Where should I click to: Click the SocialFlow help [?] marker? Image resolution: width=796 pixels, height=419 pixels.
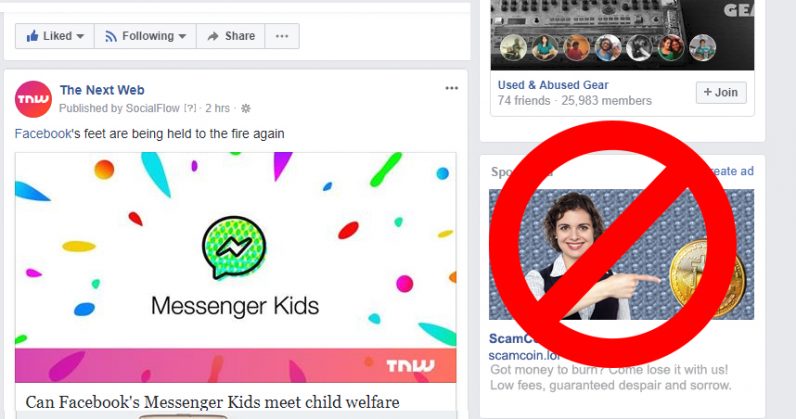click(190, 108)
